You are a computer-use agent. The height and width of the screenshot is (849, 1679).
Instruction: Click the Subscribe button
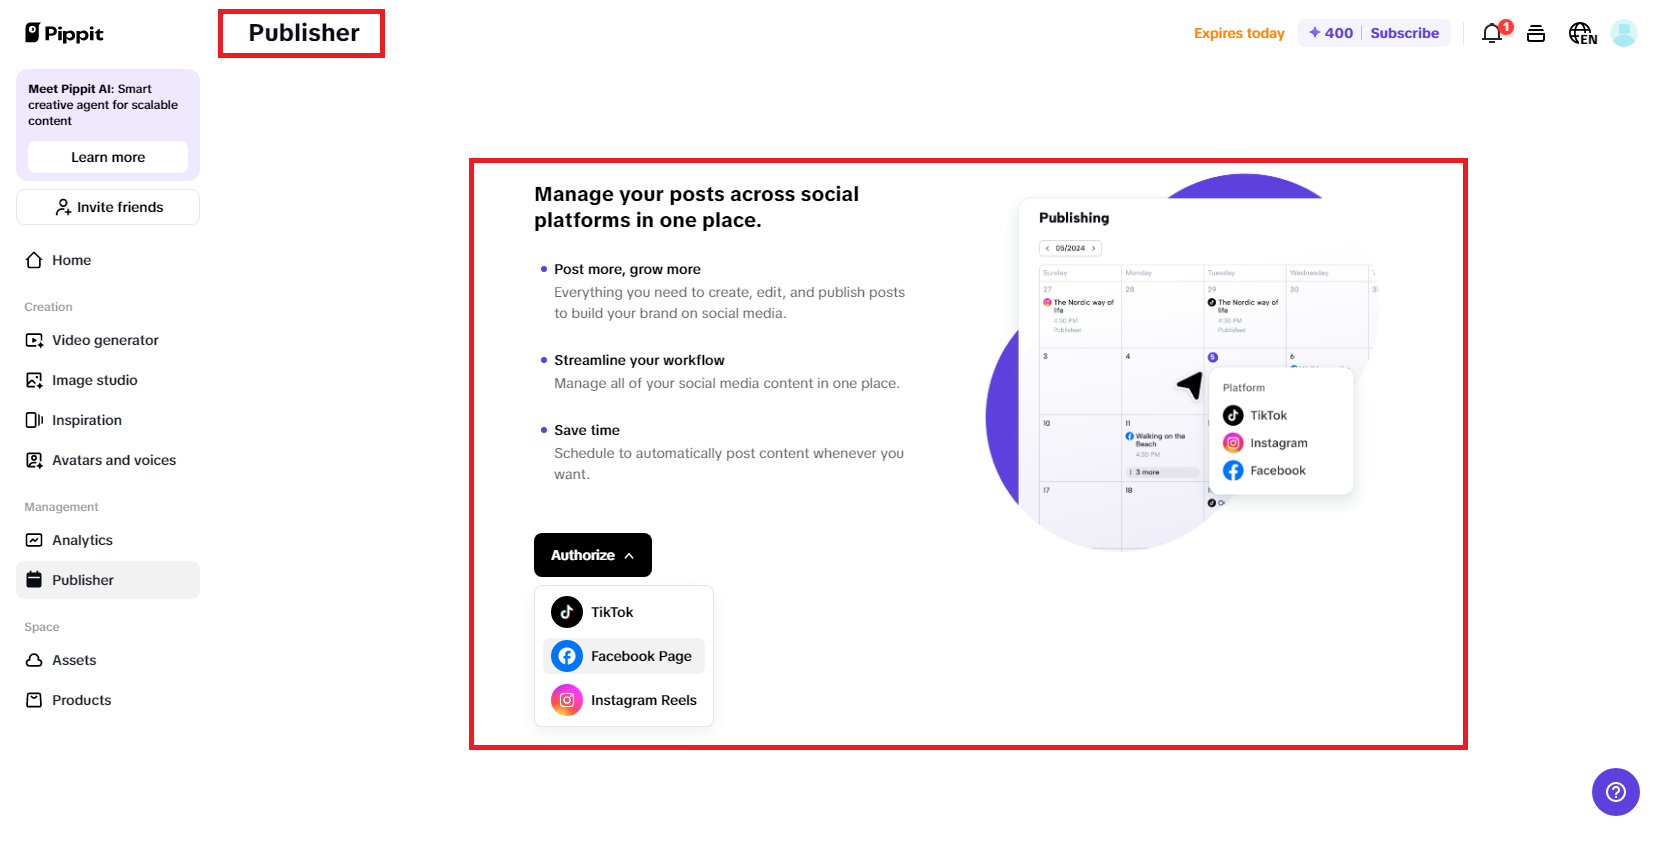[1405, 33]
